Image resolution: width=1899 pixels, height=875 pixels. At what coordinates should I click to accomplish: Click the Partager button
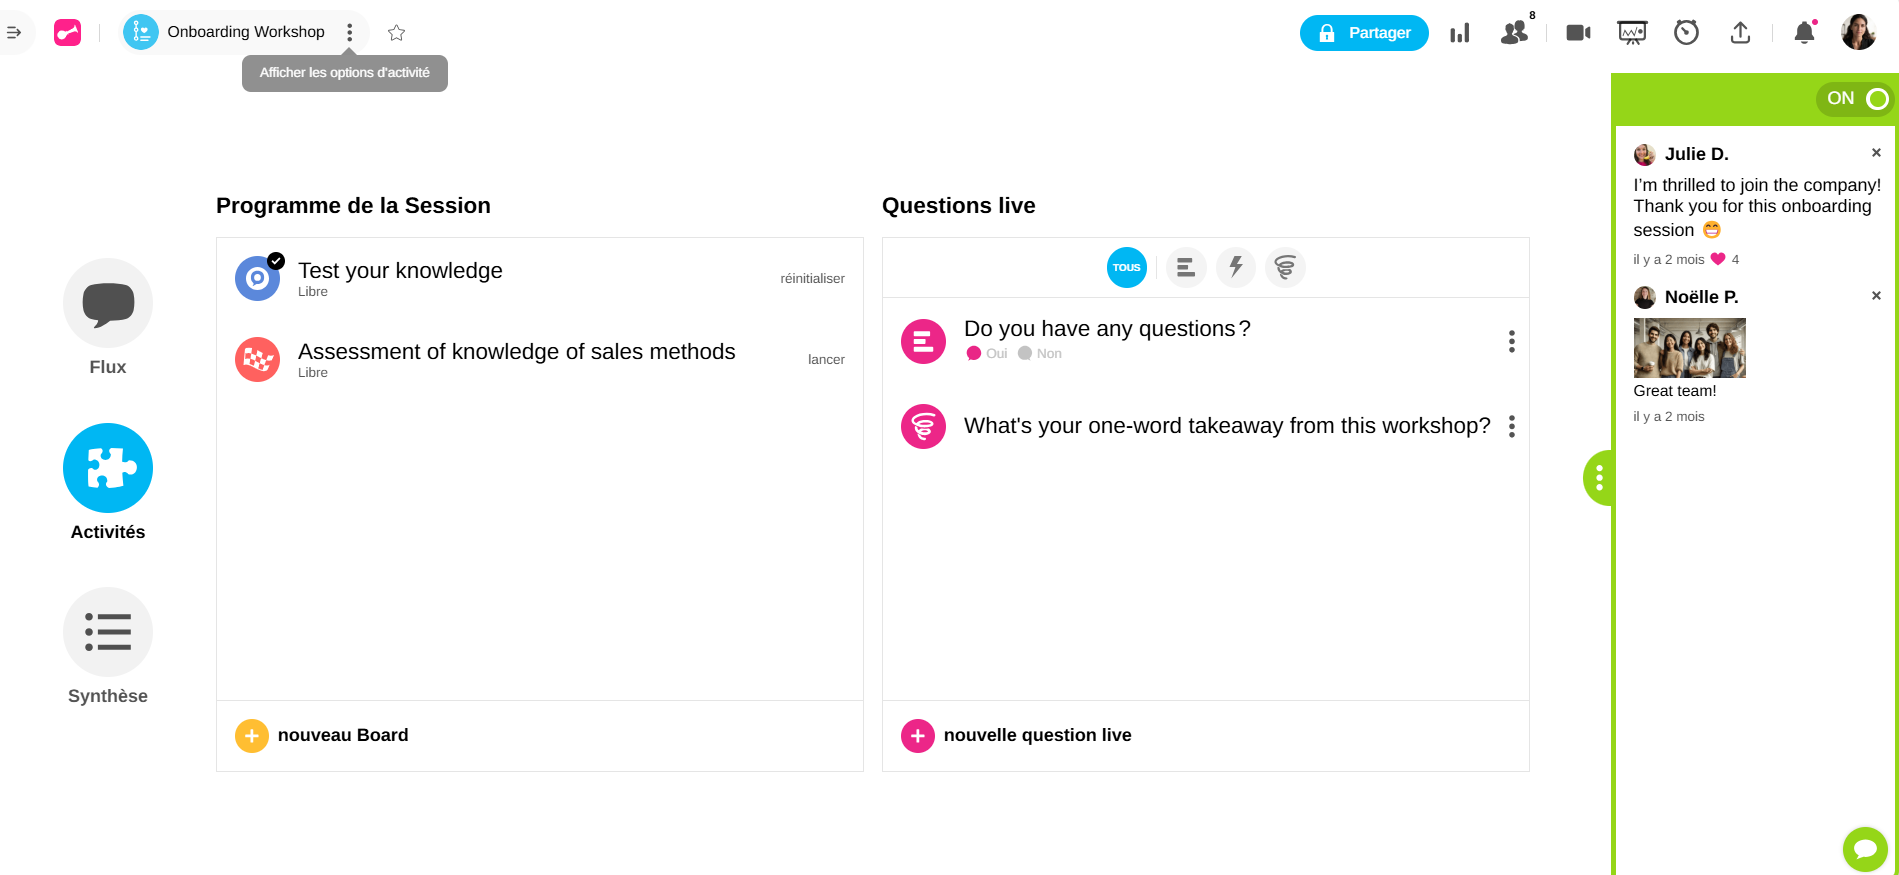[x=1364, y=33]
